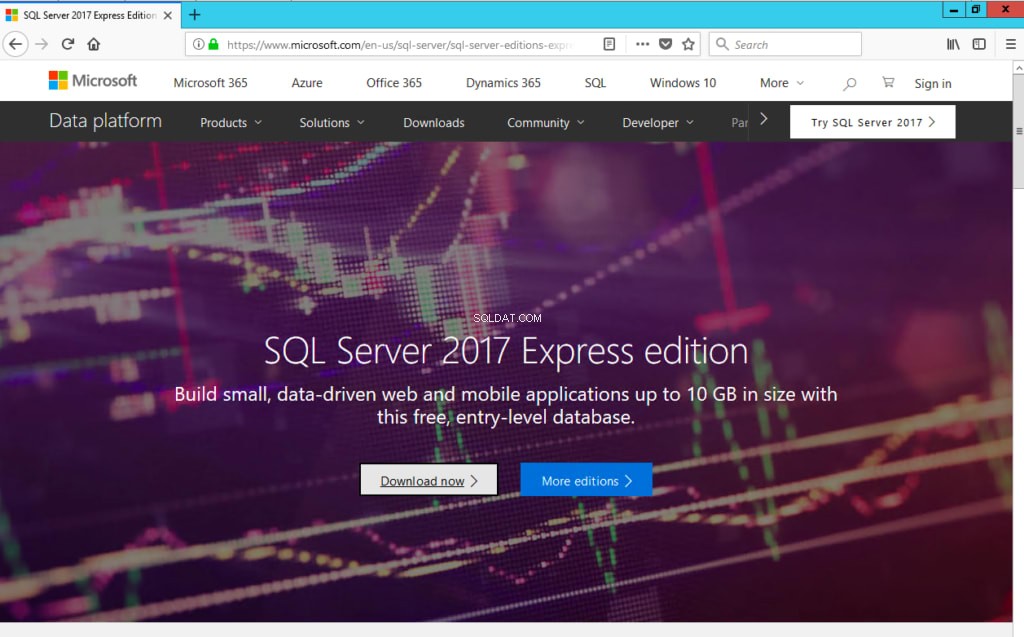The height and width of the screenshot is (637, 1024).
Task: Close the SQL Server 2017 Express tab
Action: pyautogui.click(x=168, y=15)
